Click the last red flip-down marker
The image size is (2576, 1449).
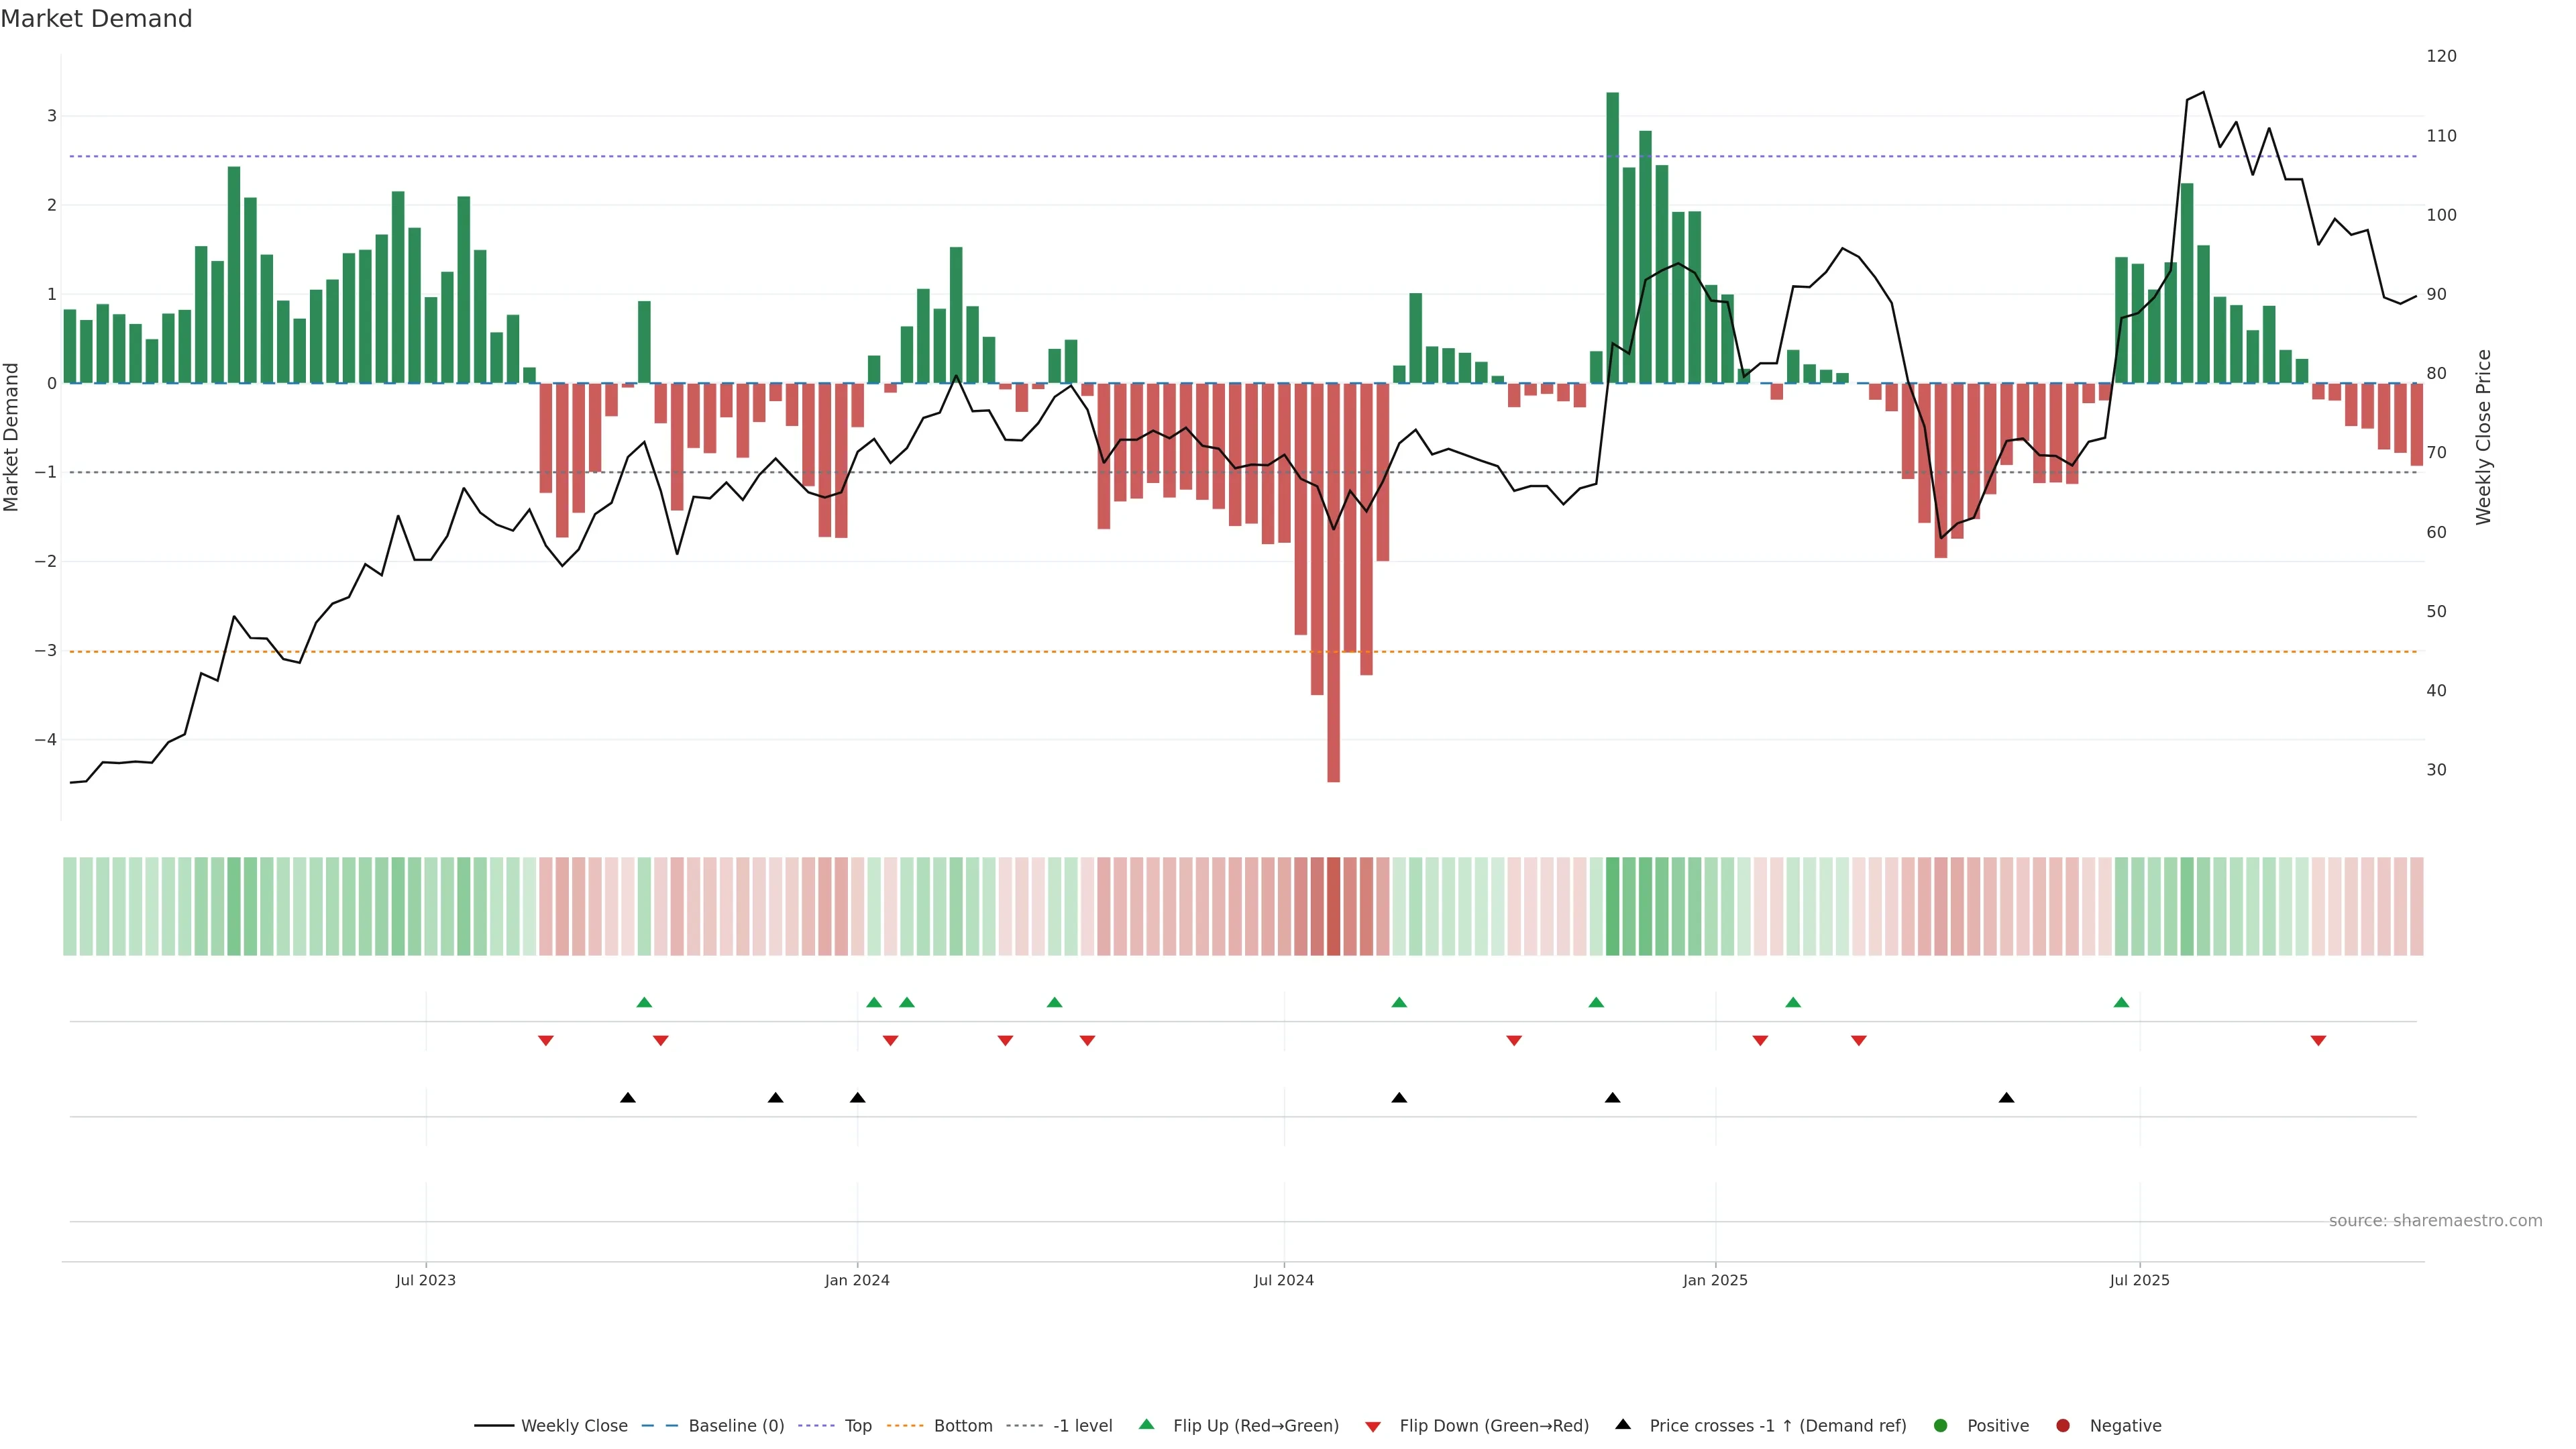(2318, 1041)
